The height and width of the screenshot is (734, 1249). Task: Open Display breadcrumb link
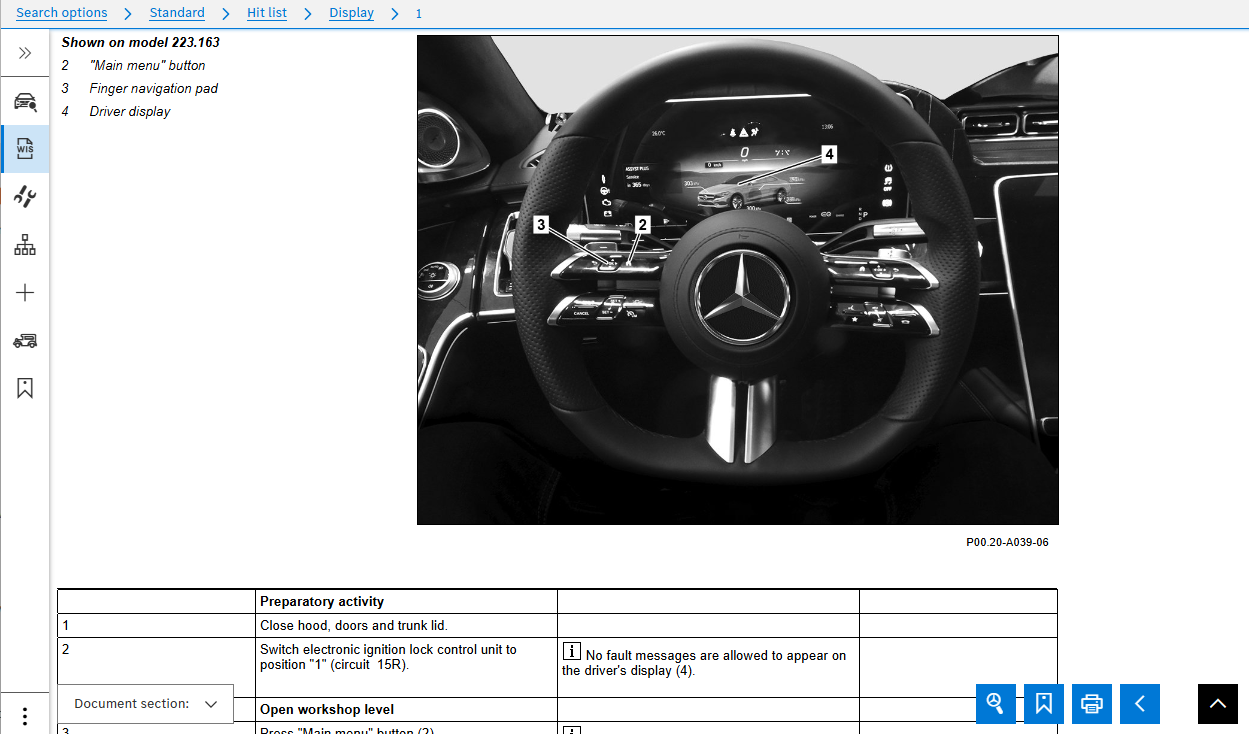pyautogui.click(x=351, y=13)
